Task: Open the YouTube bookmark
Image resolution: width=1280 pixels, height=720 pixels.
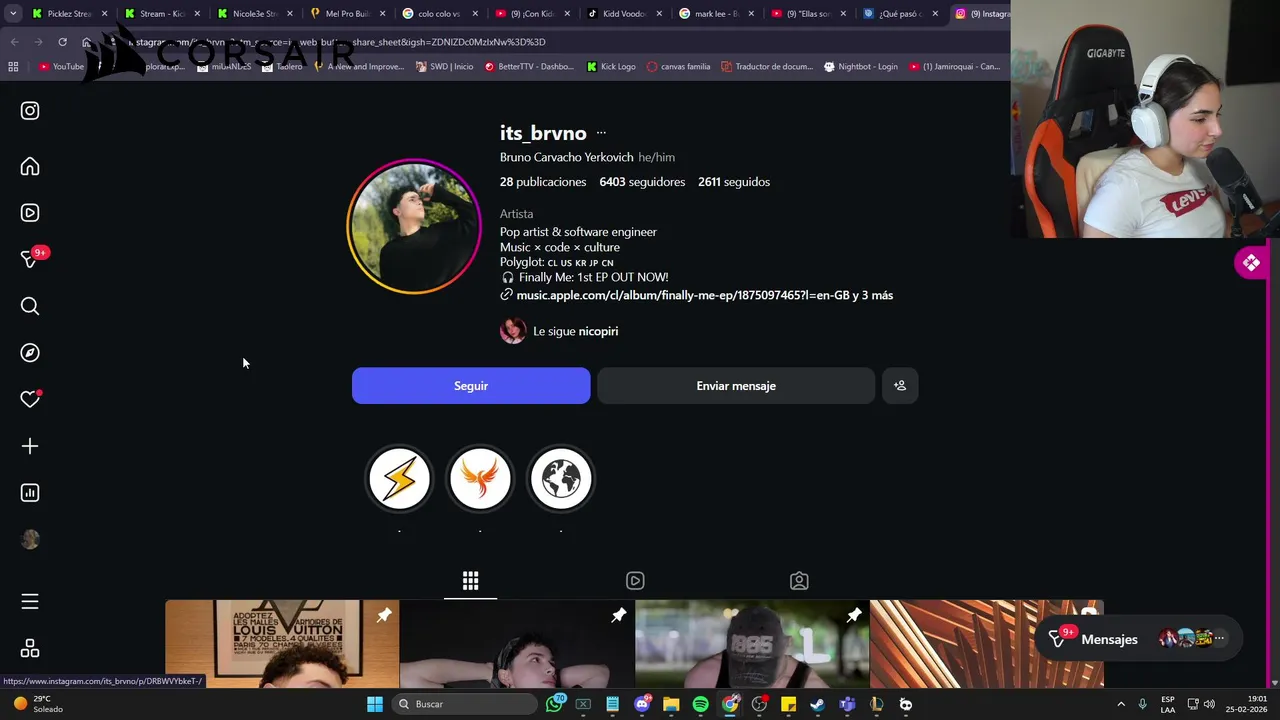Action: 61,67
